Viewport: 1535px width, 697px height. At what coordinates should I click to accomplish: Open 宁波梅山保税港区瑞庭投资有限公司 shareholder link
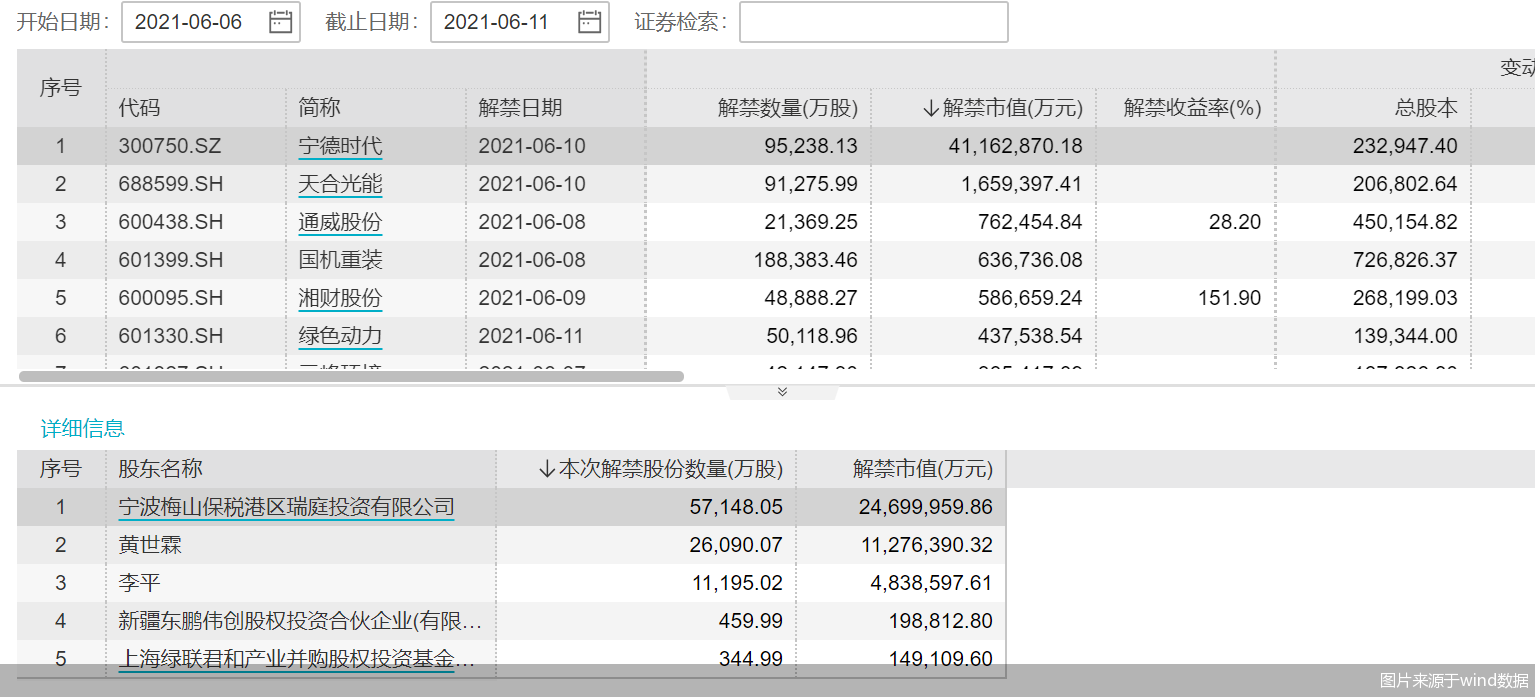coord(286,507)
